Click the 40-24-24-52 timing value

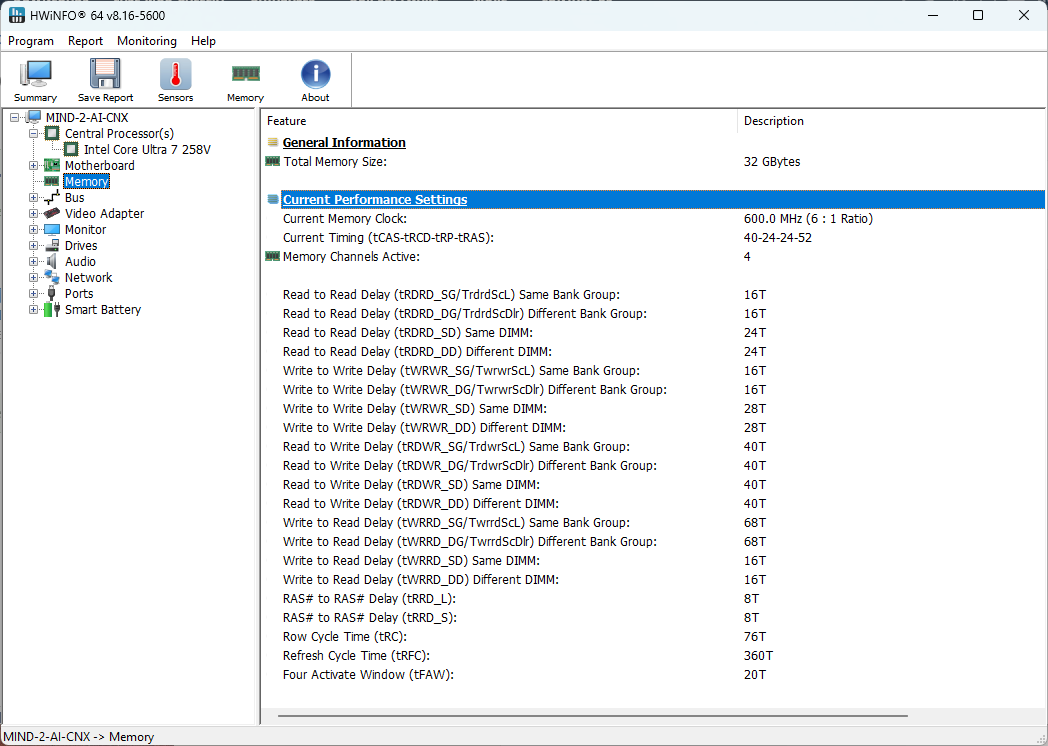[x=778, y=237]
